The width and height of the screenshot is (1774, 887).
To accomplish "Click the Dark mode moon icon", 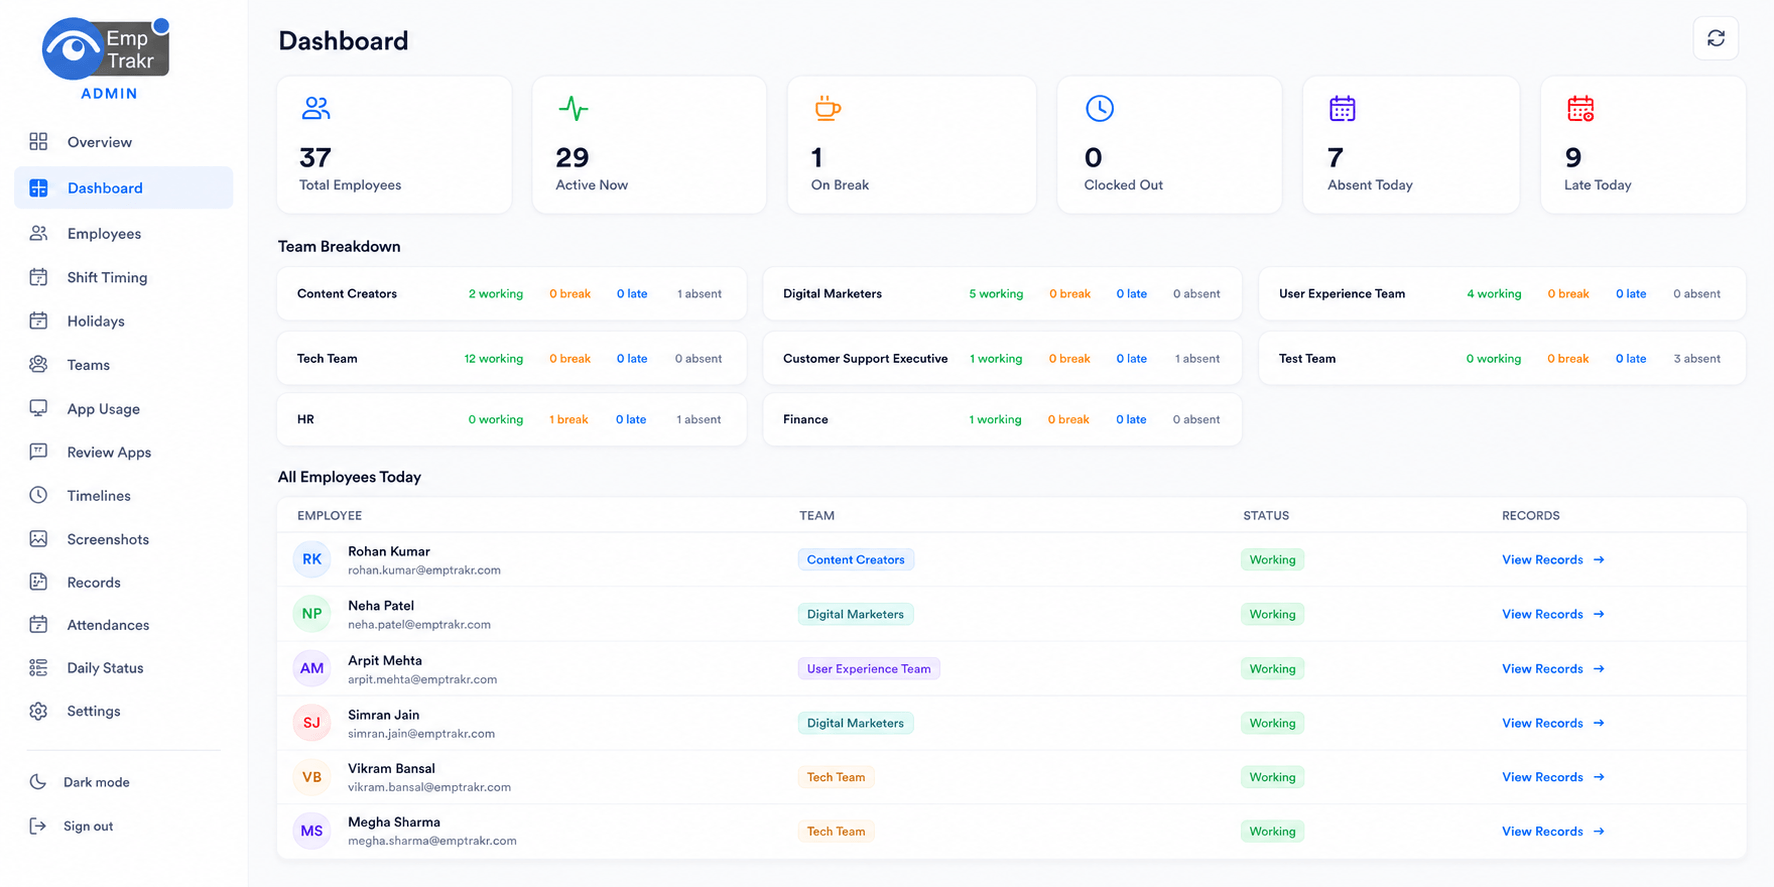I will coord(38,782).
